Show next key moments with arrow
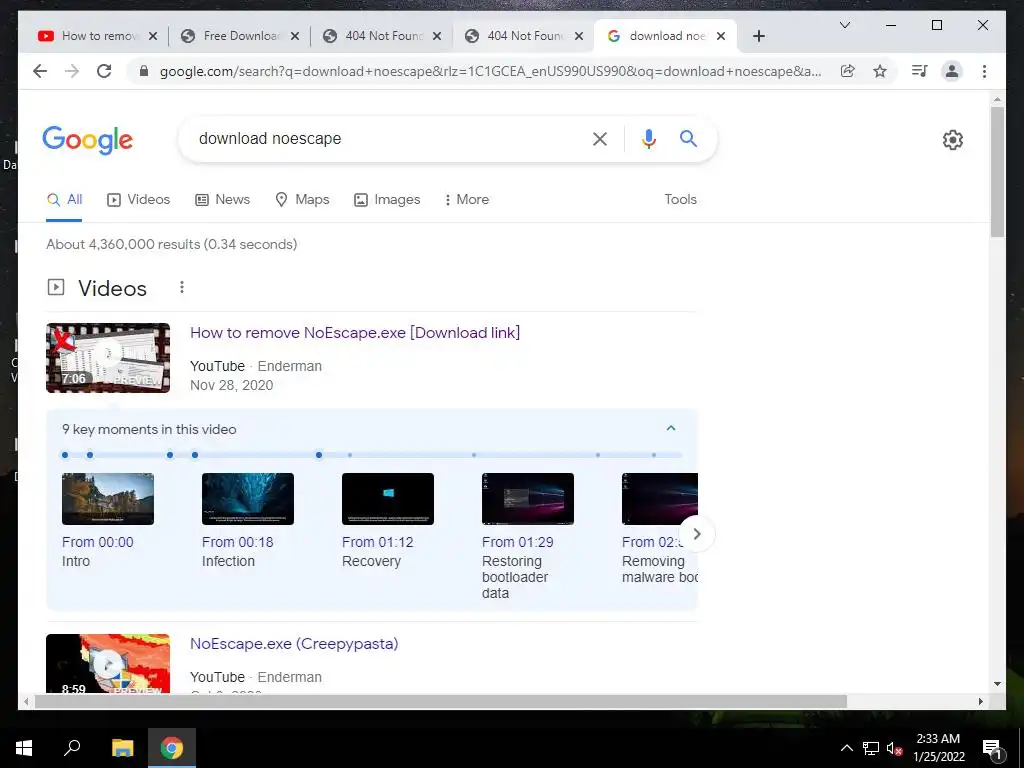Screen dimensions: 1024x768 tap(697, 534)
